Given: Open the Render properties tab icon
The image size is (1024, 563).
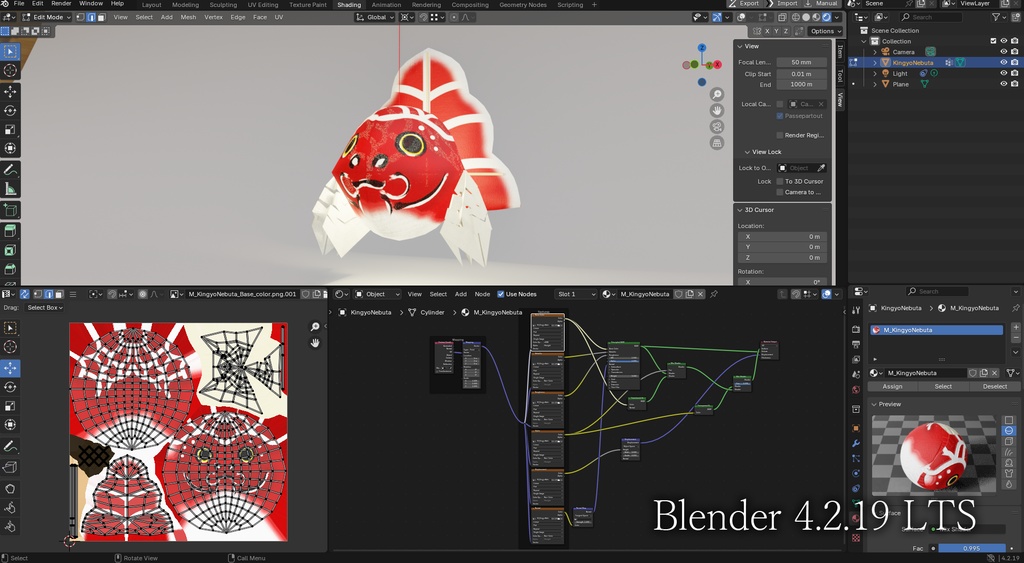Looking at the screenshot, I should (x=856, y=329).
